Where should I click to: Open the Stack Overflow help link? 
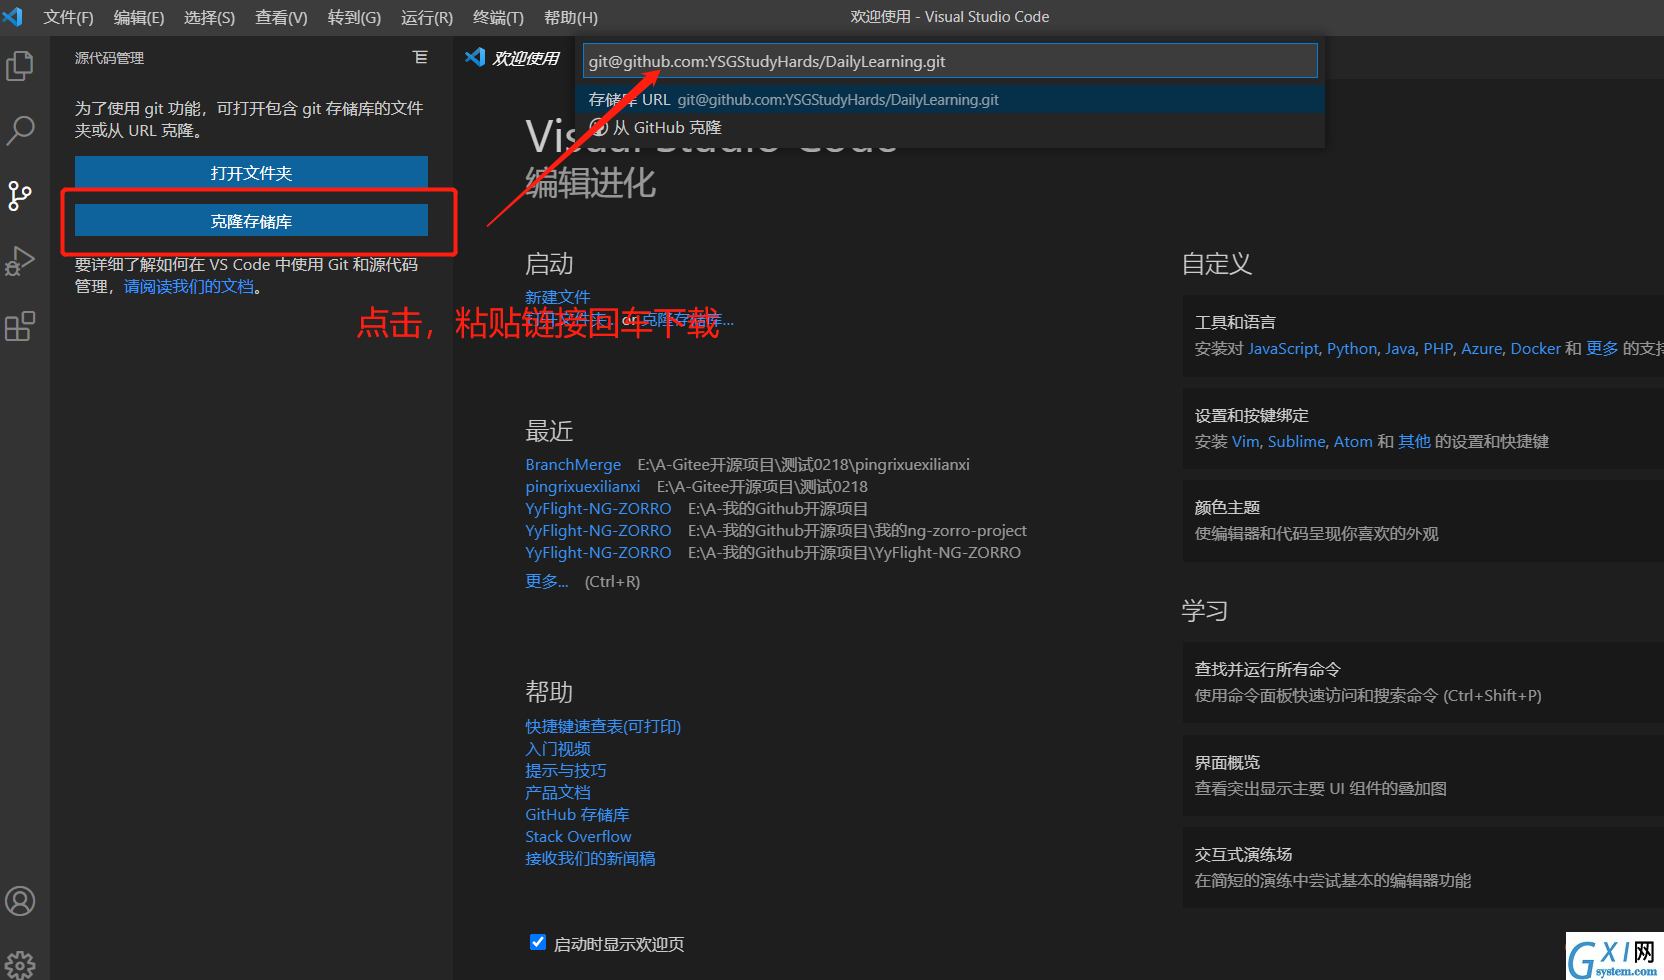coord(578,837)
